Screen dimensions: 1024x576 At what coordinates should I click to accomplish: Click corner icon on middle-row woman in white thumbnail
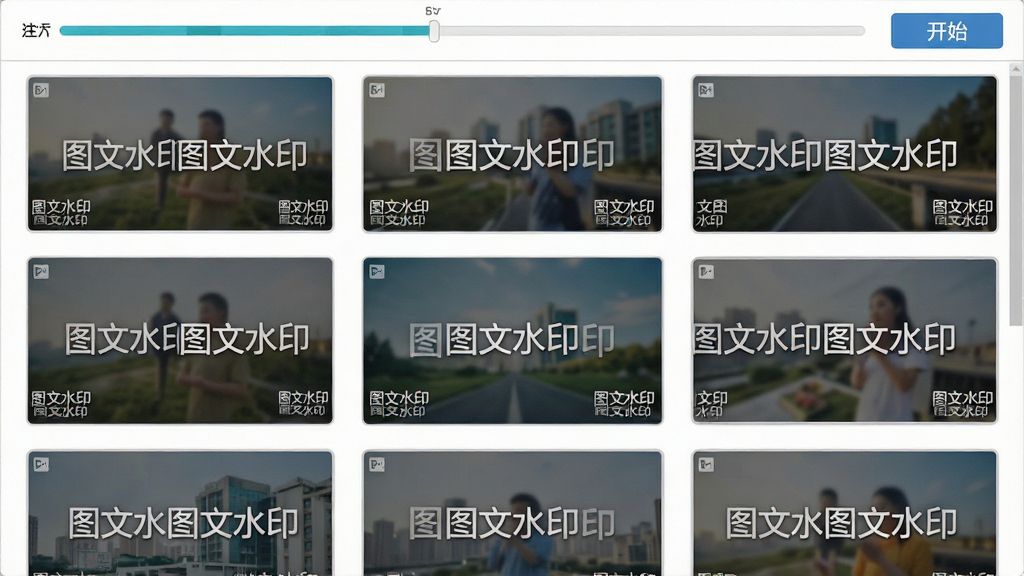click(x=706, y=271)
